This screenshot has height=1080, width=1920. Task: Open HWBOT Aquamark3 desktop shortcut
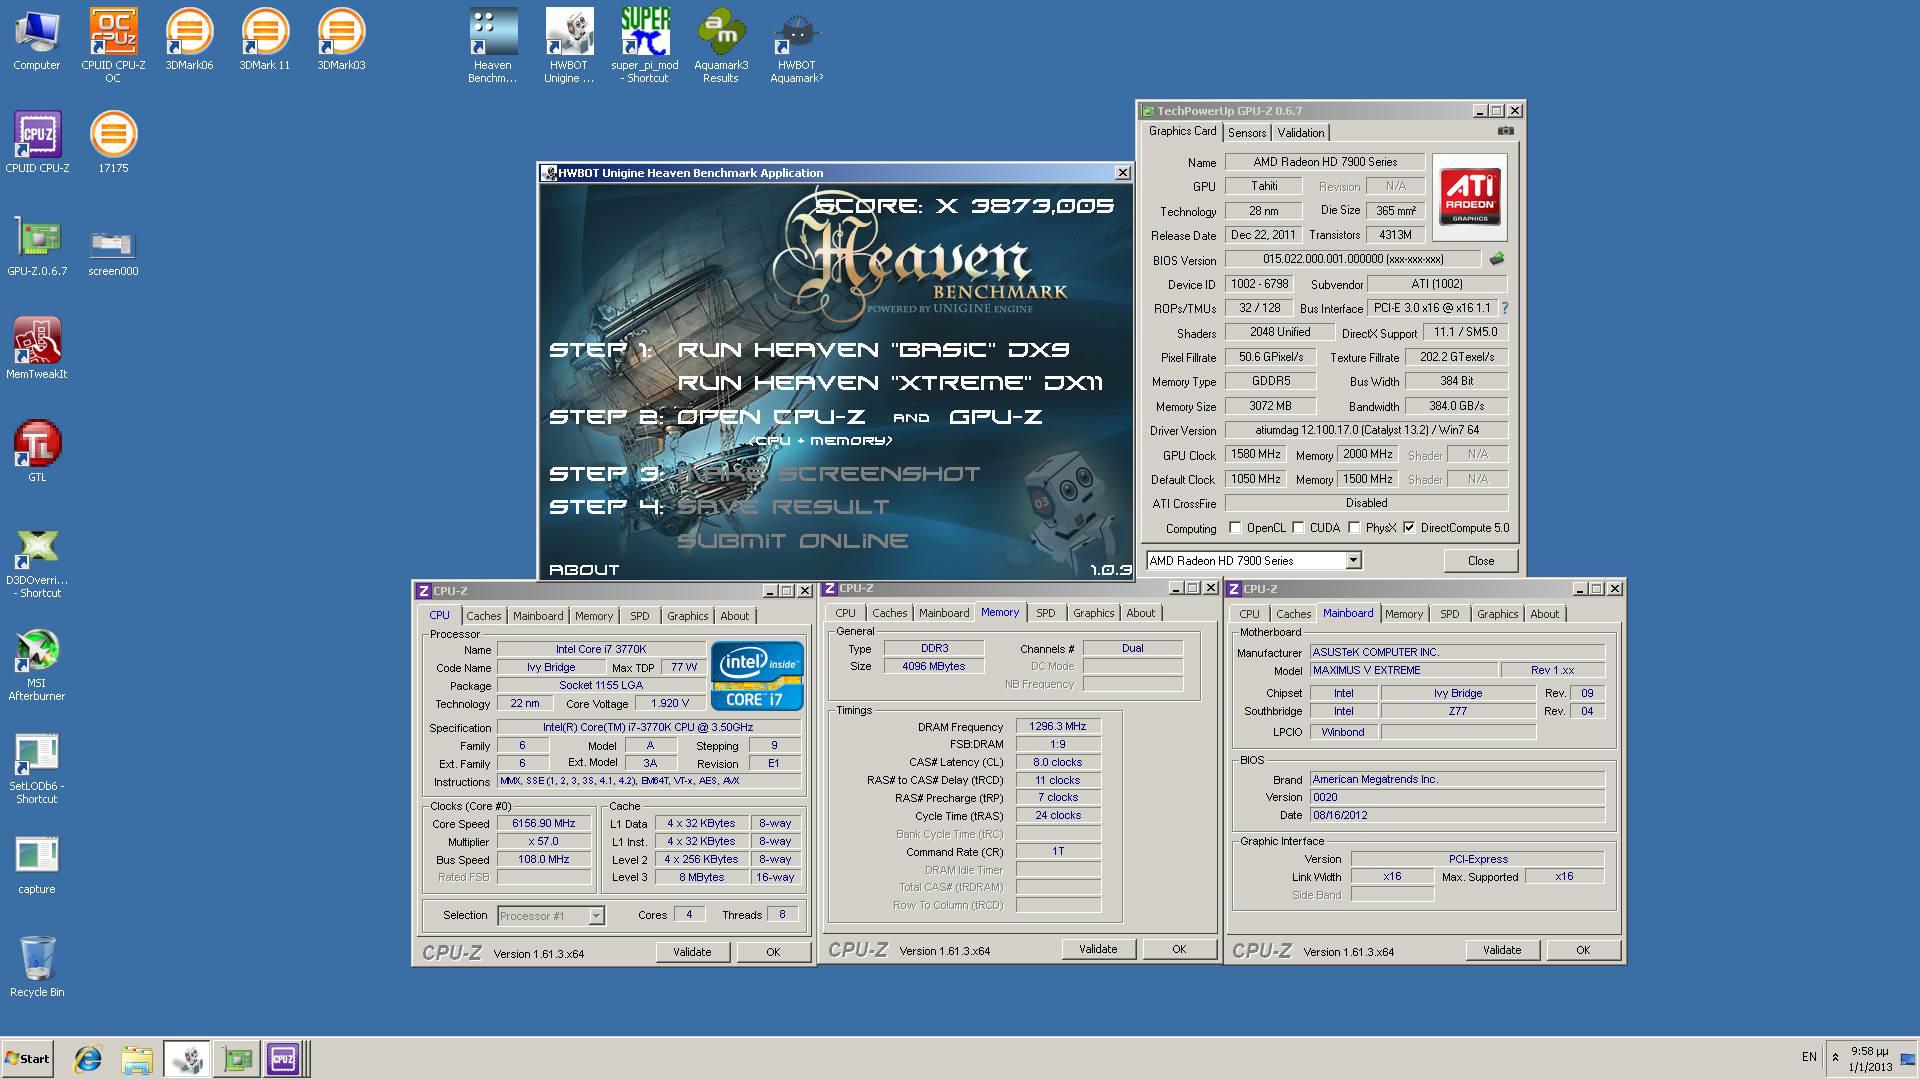797,45
